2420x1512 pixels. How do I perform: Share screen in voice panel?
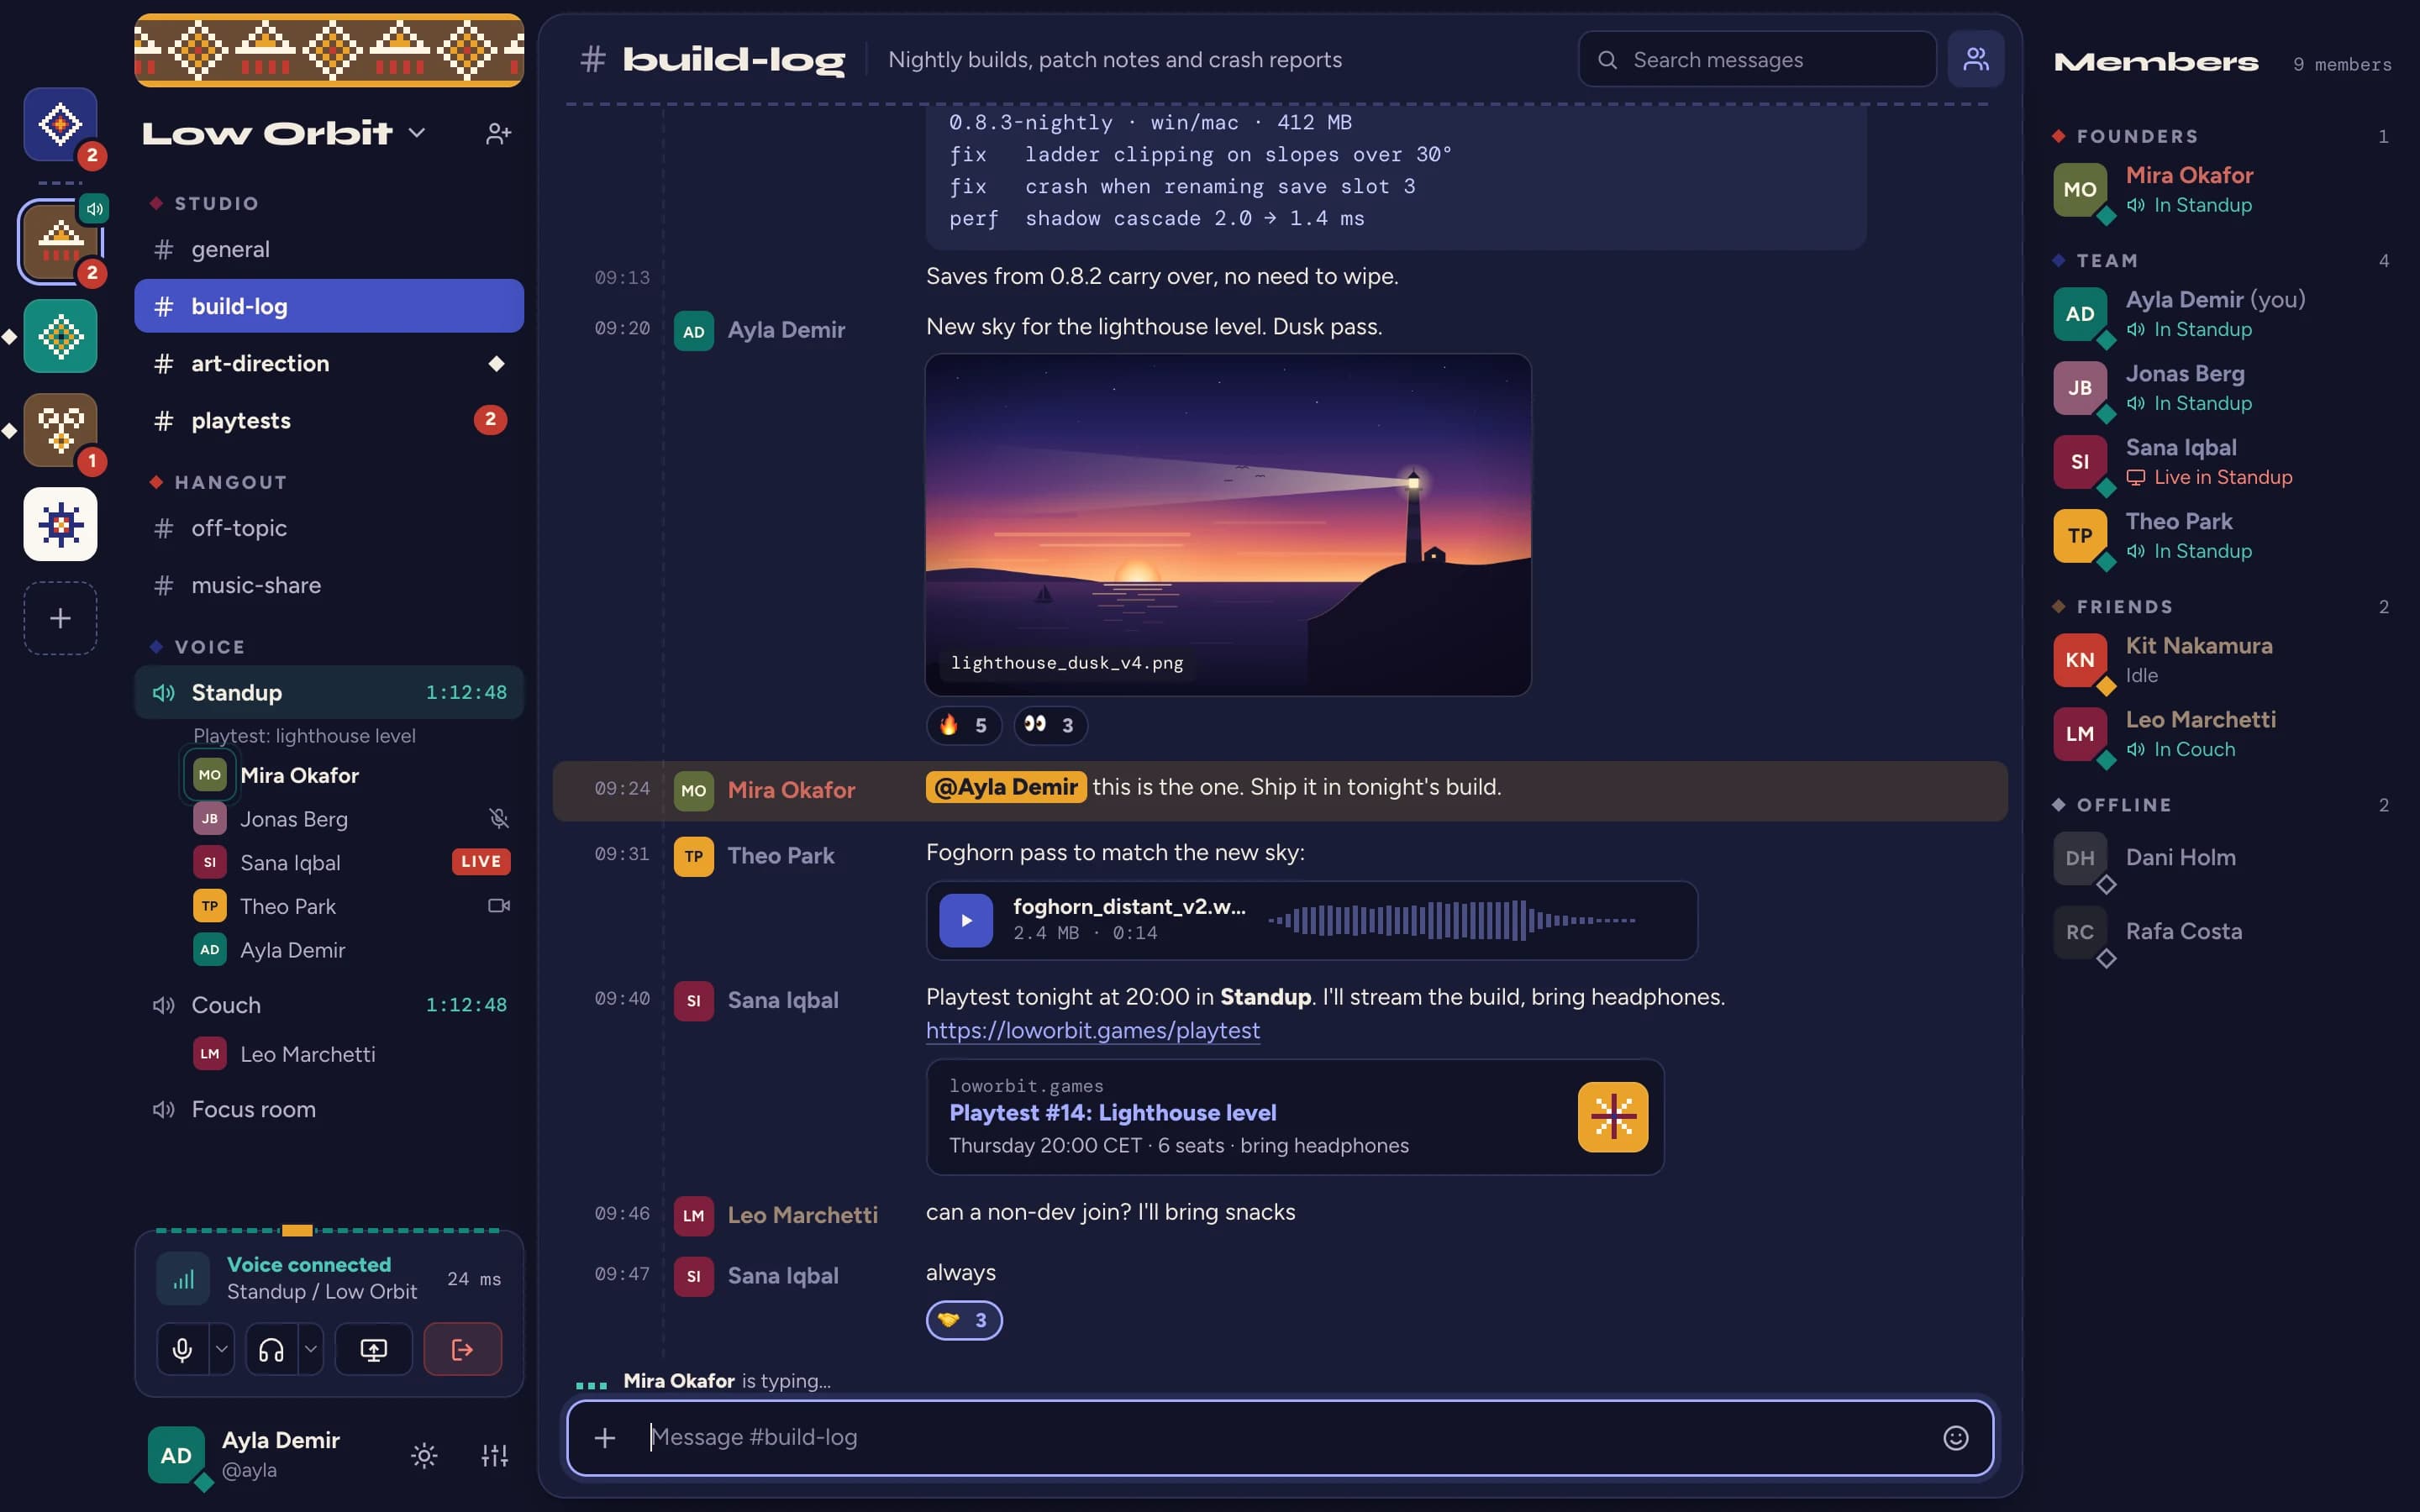(373, 1349)
